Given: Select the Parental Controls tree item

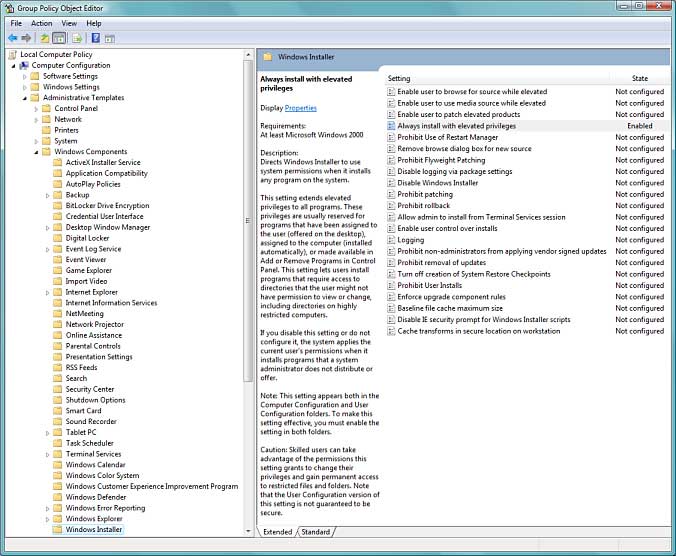Looking at the screenshot, I should 93,346.
